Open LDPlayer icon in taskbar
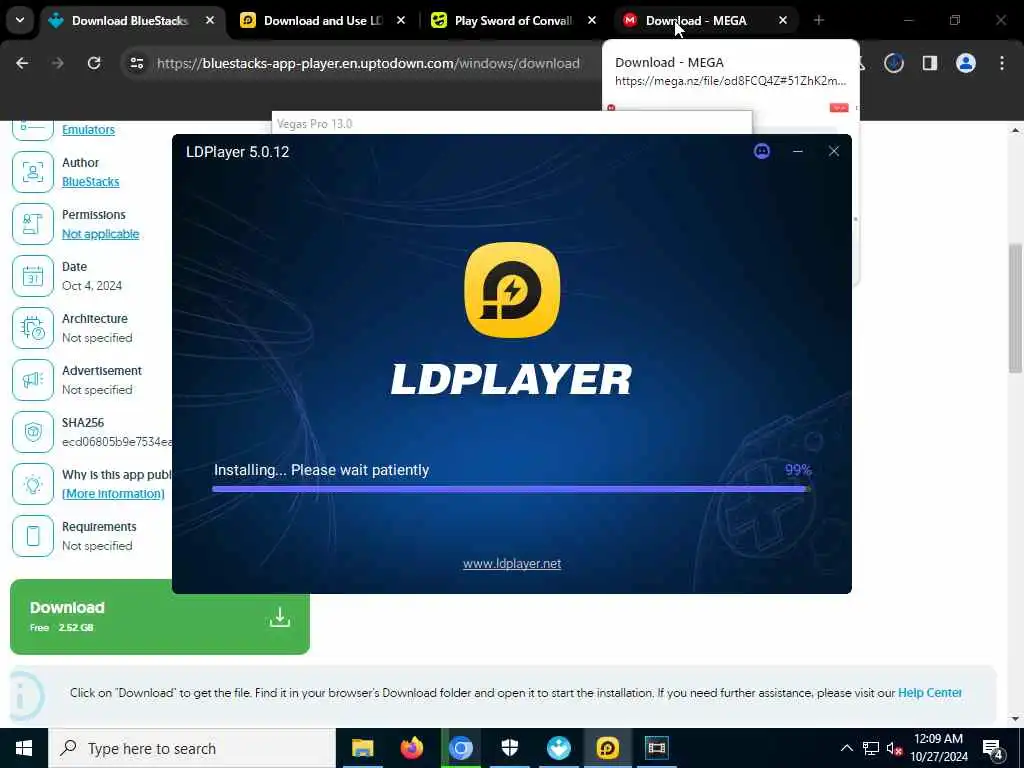 [607, 748]
